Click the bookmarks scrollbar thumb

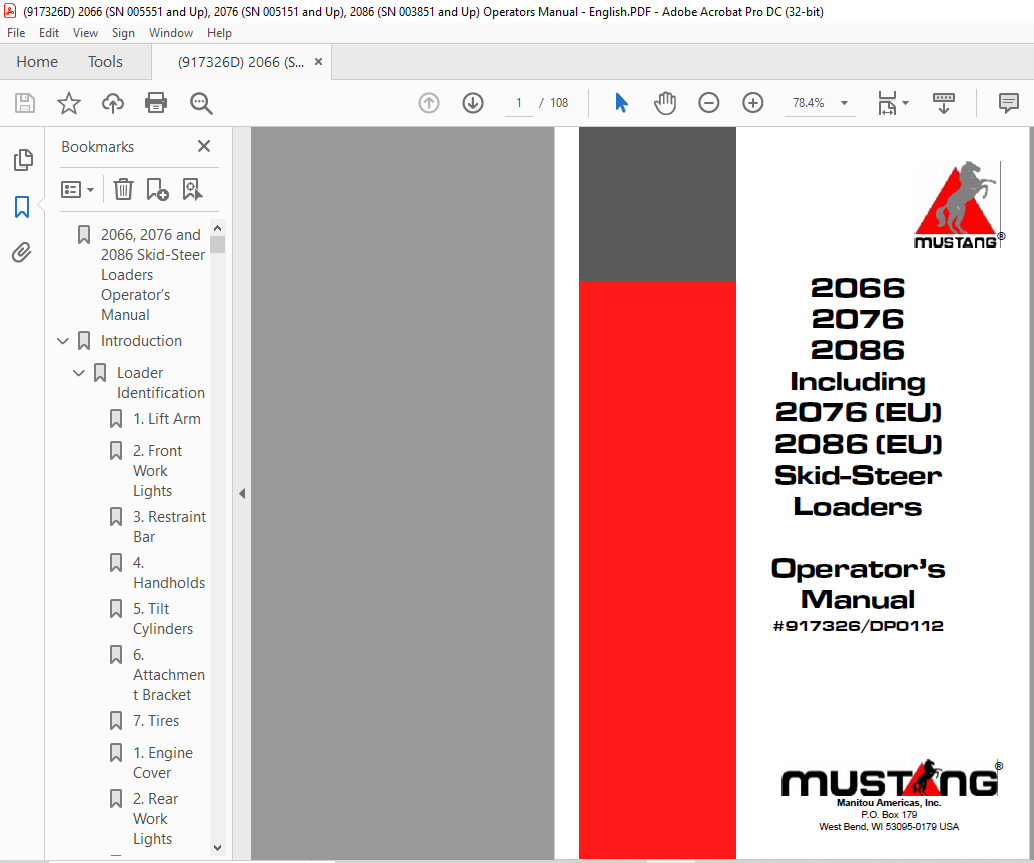(x=218, y=245)
